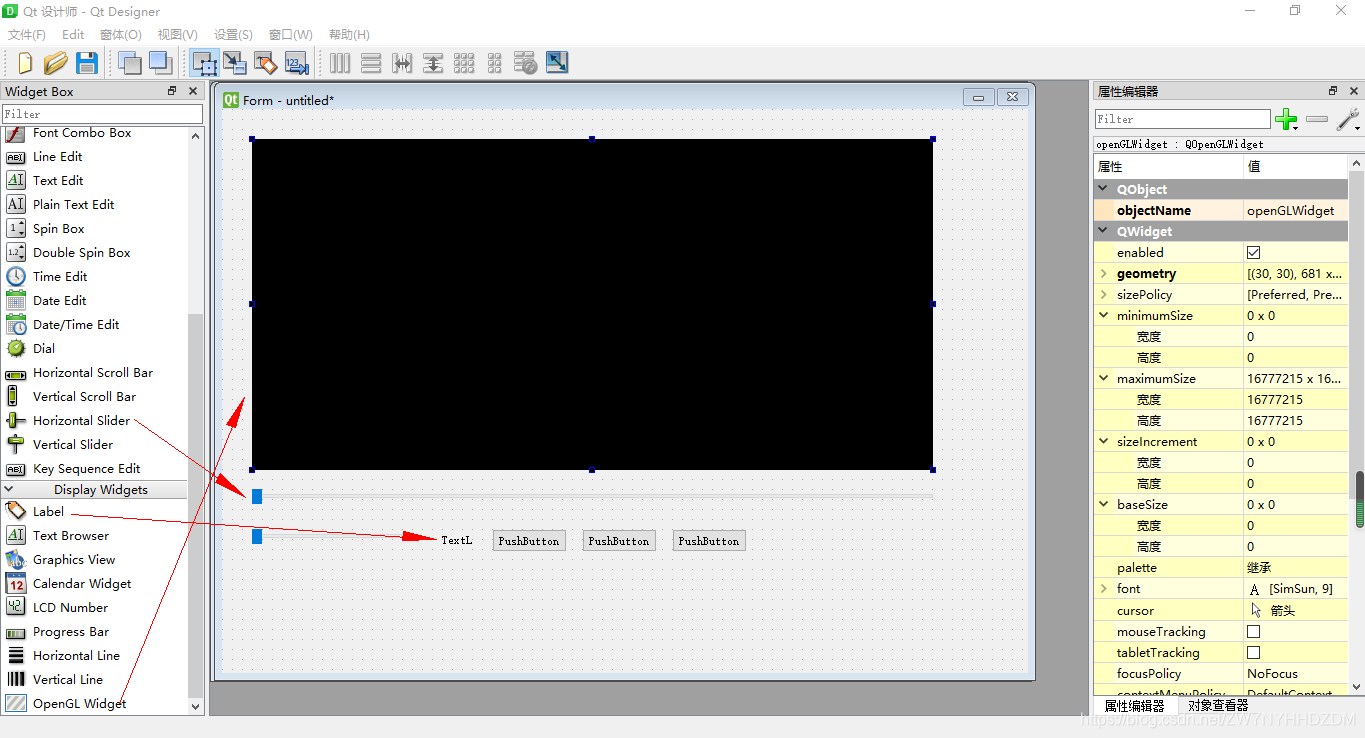
Task: Open a form file from toolbar
Action: pos(55,63)
